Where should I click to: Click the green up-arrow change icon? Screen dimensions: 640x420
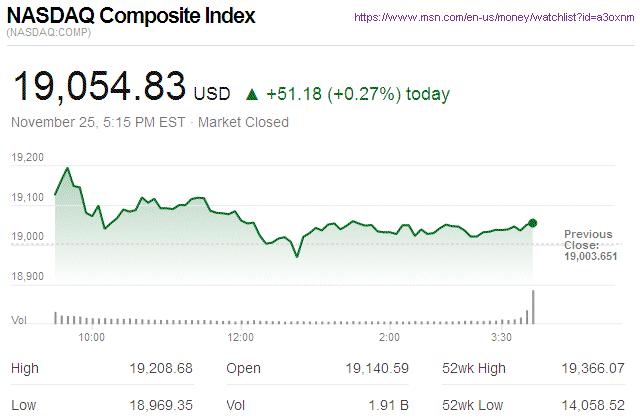pos(251,94)
